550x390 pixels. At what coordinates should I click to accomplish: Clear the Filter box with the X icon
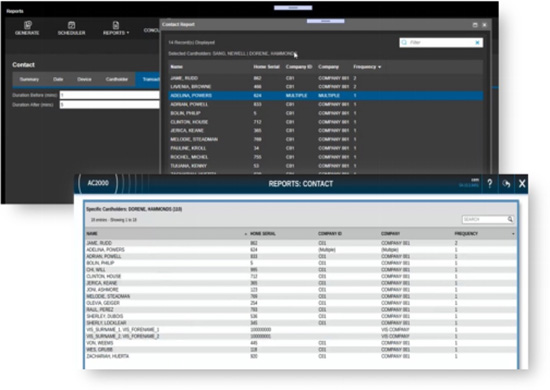pyautogui.click(x=477, y=42)
